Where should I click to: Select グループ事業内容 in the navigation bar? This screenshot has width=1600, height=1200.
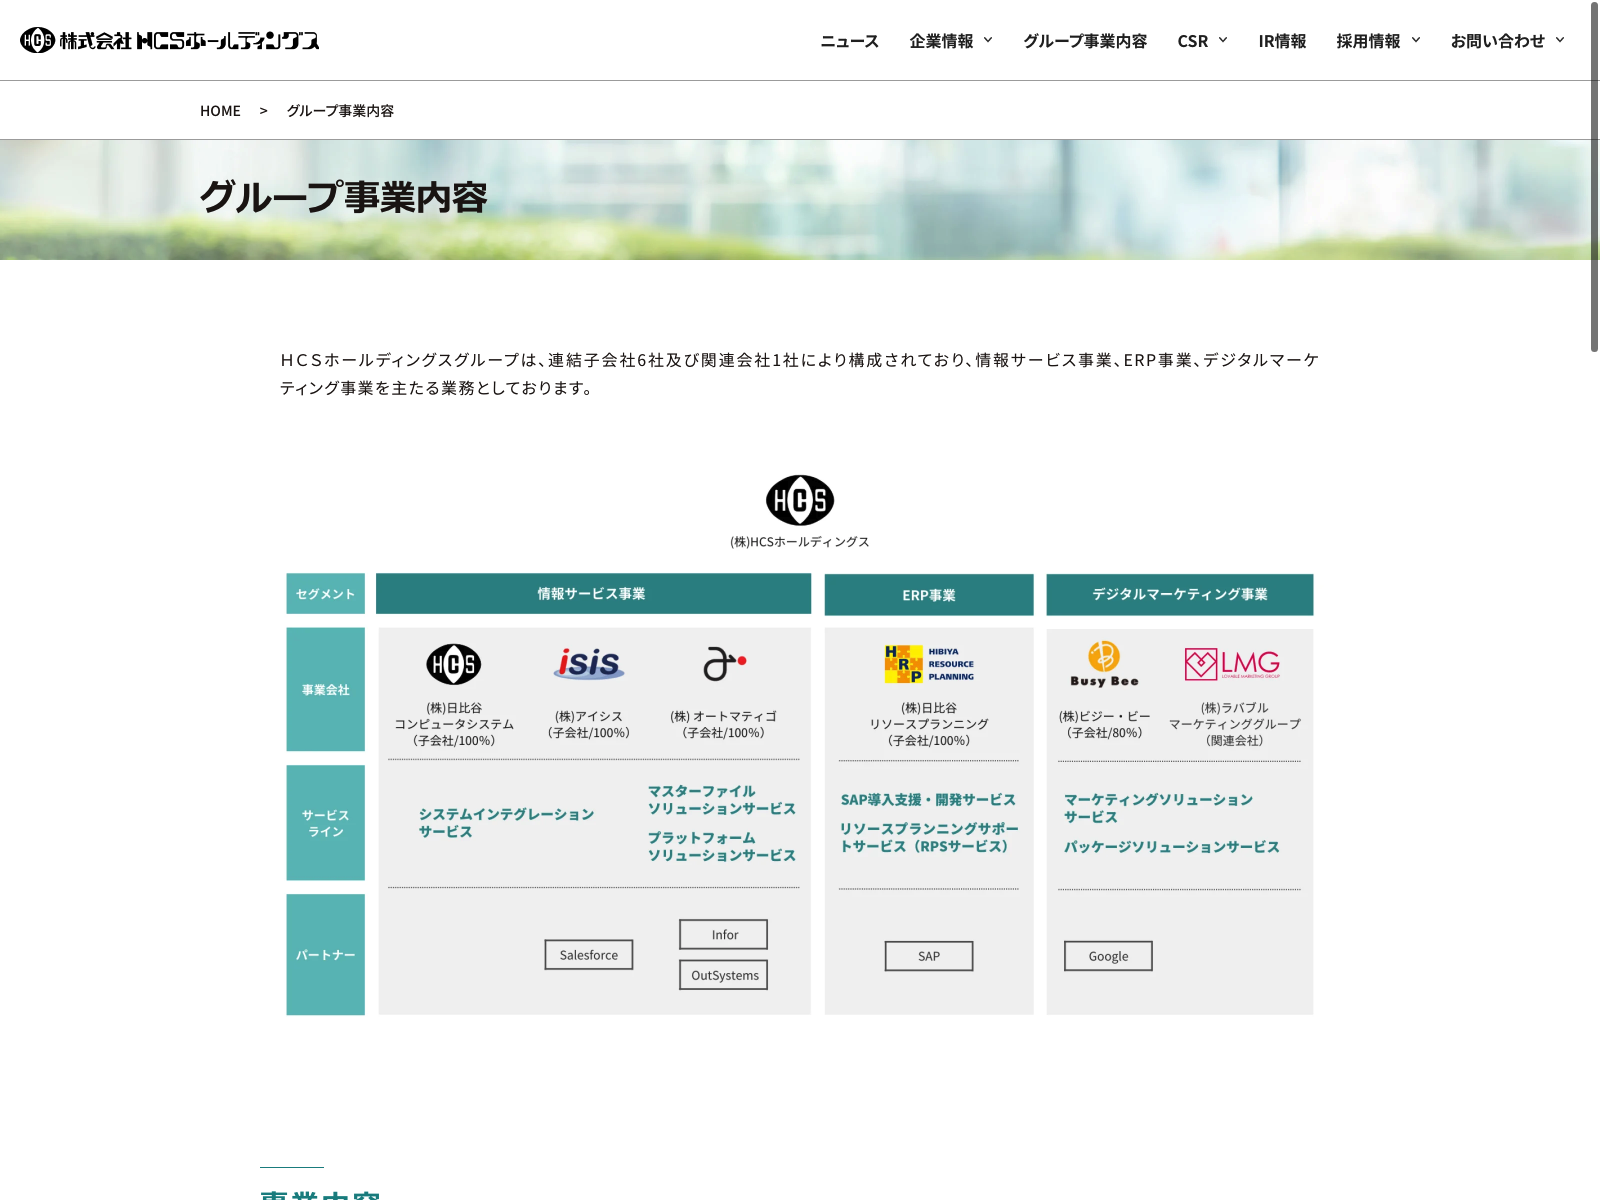point(1085,41)
